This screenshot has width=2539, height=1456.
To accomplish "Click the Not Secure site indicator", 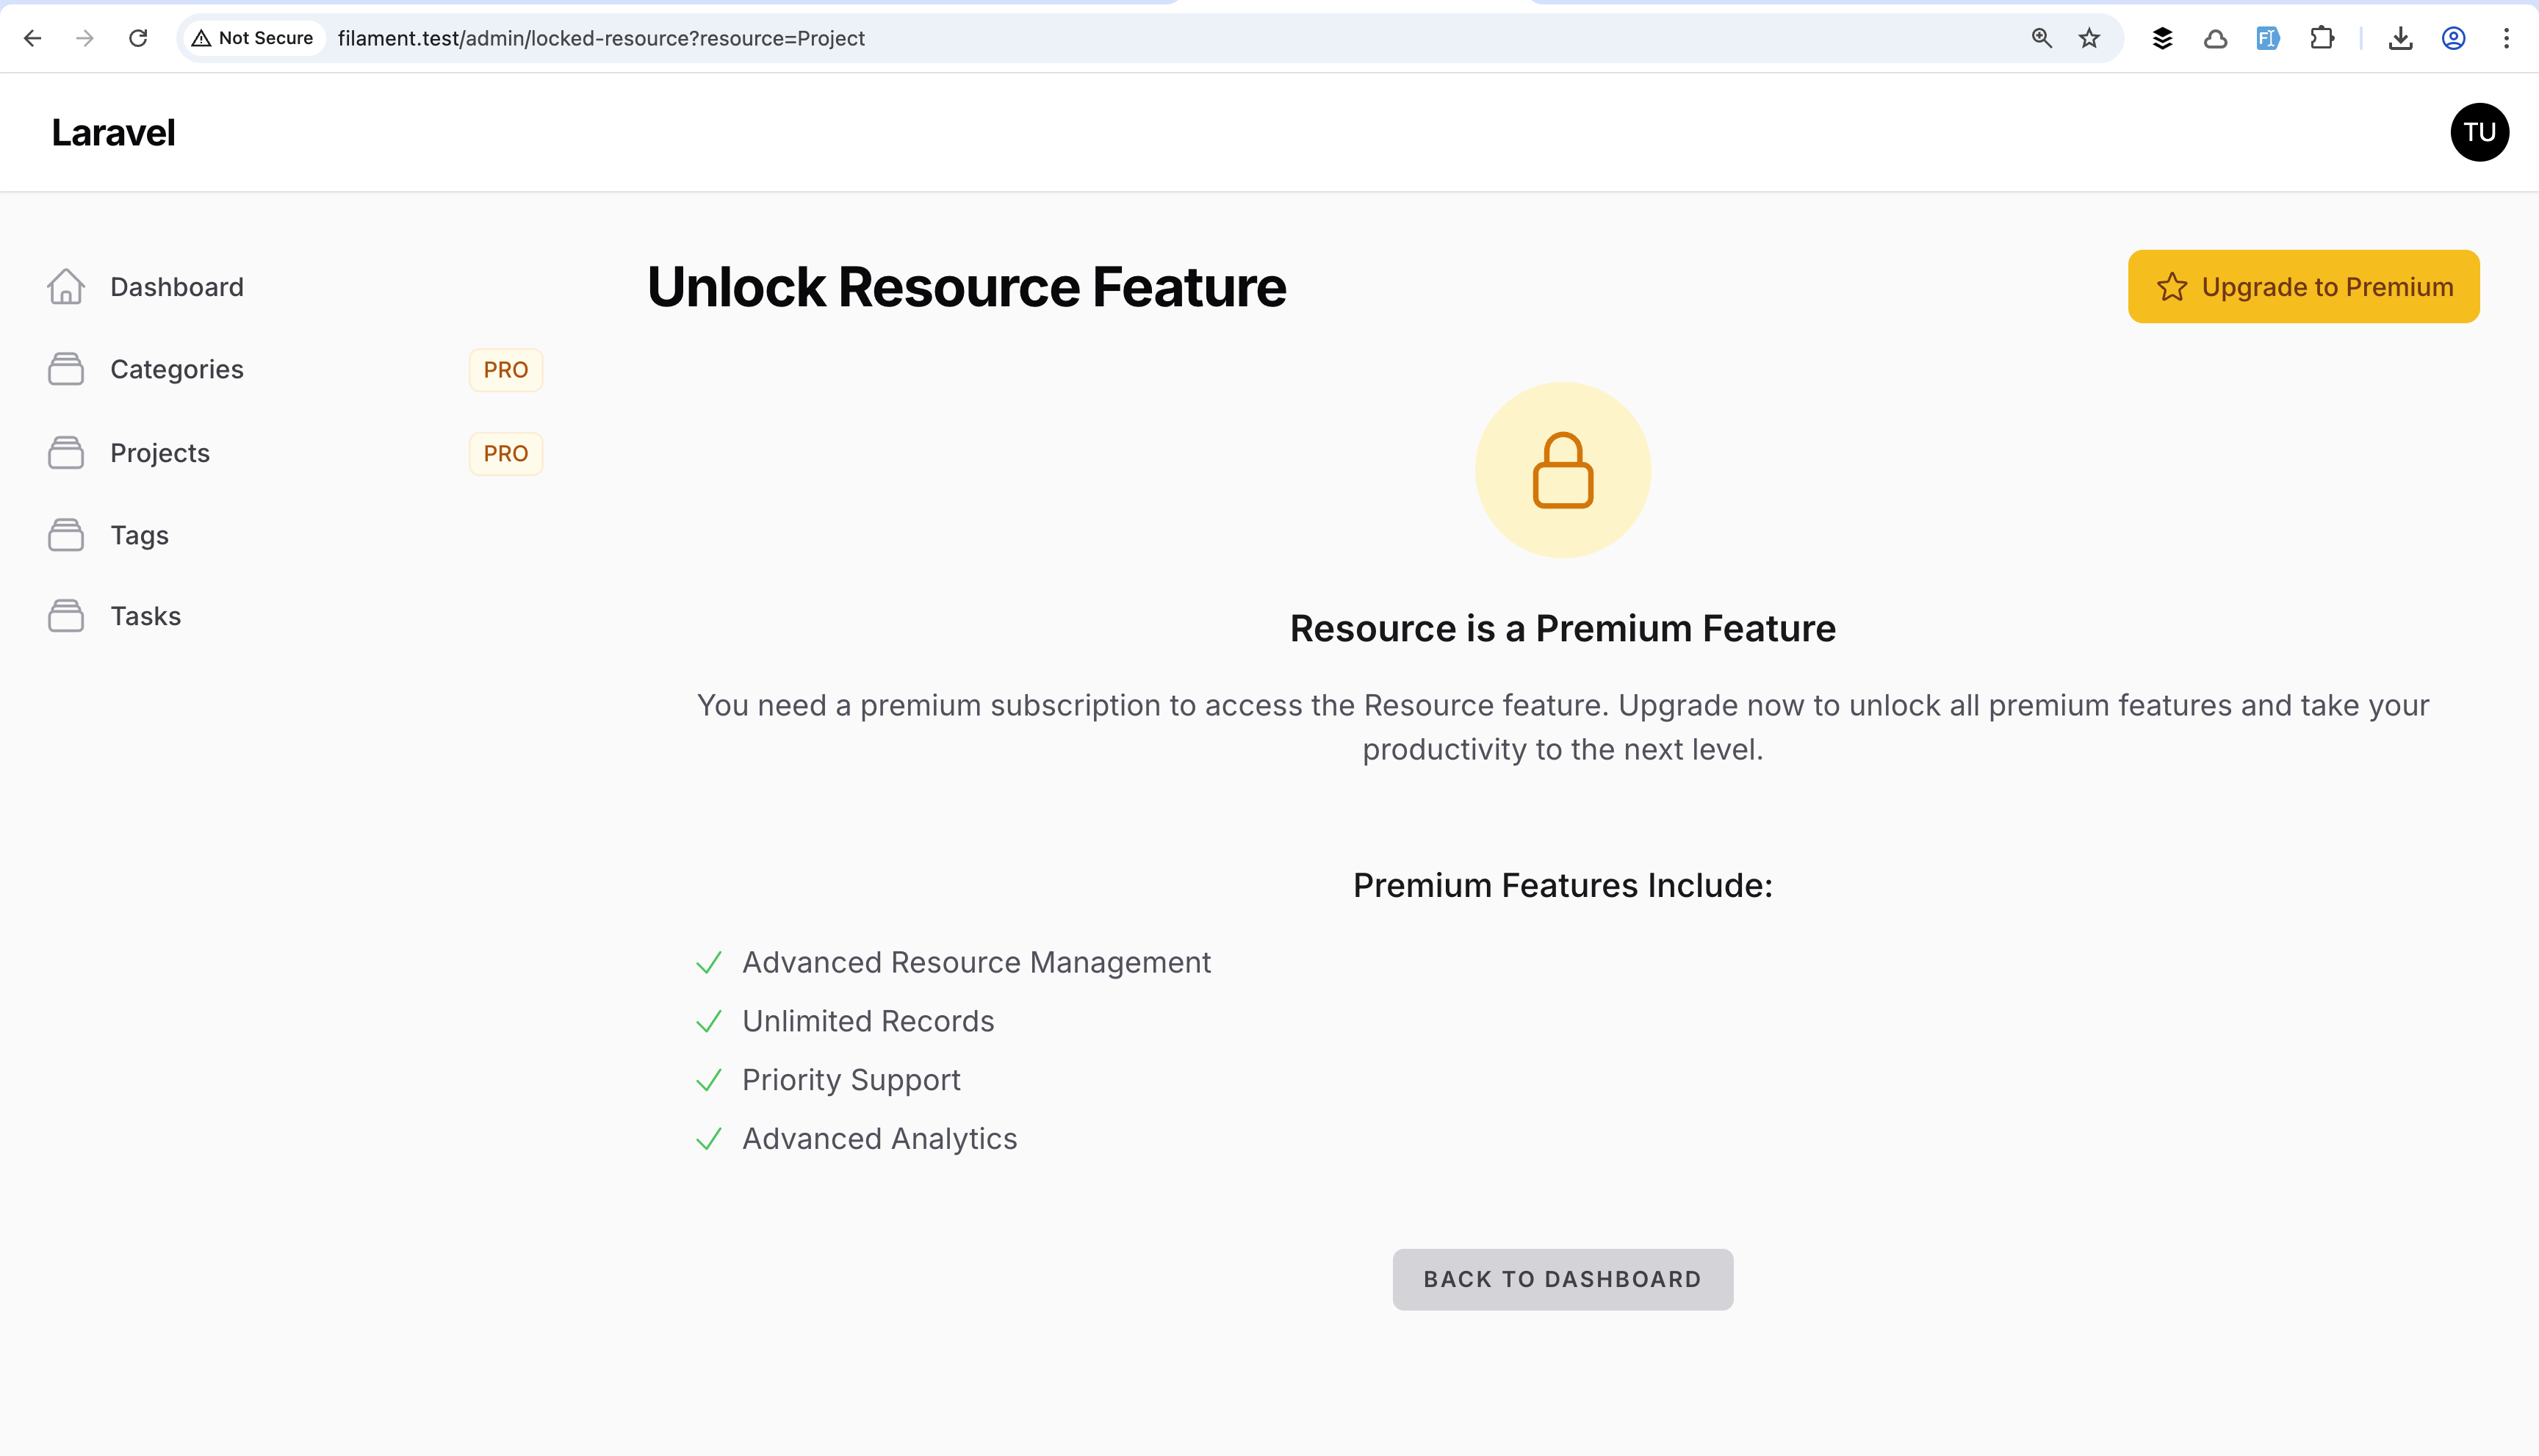I will [x=253, y=38].
